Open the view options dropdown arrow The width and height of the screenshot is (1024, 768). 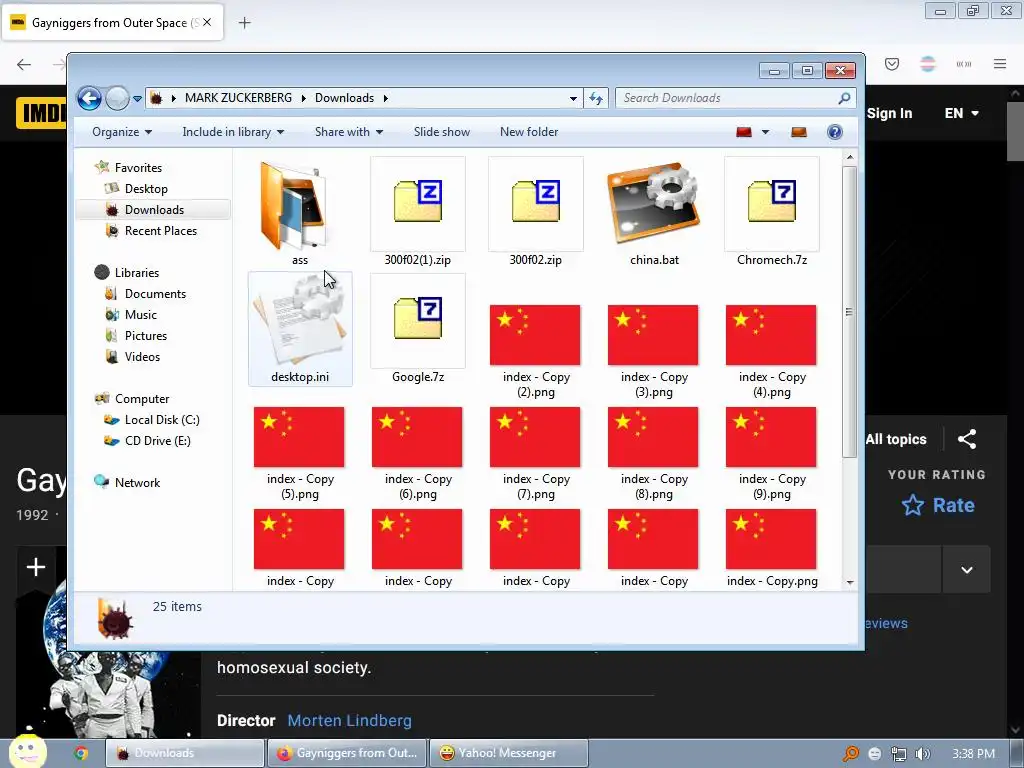[x=765, y=133]
